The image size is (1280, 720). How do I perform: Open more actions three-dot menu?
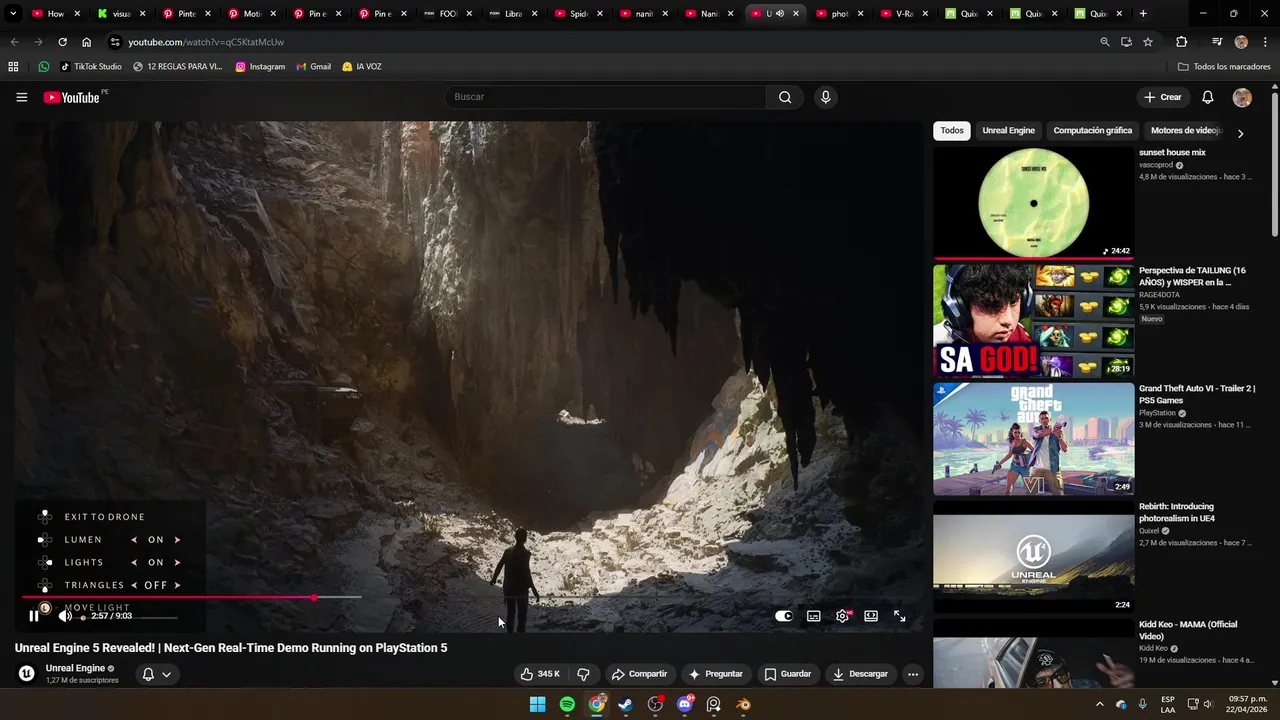tap(912, 674)
